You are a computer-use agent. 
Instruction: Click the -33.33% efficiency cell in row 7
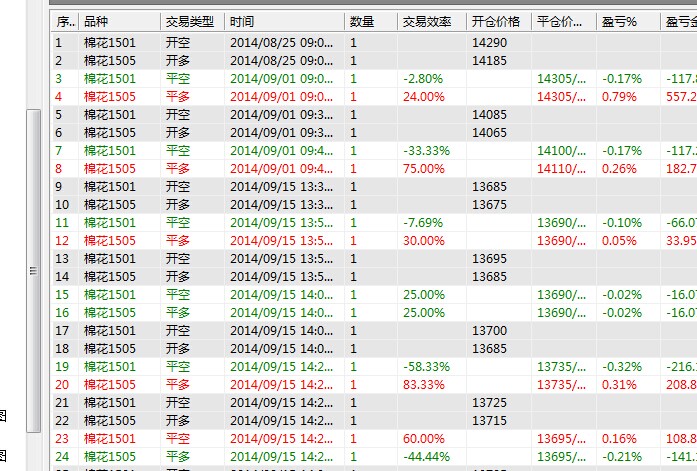click(x=427, y=151)
